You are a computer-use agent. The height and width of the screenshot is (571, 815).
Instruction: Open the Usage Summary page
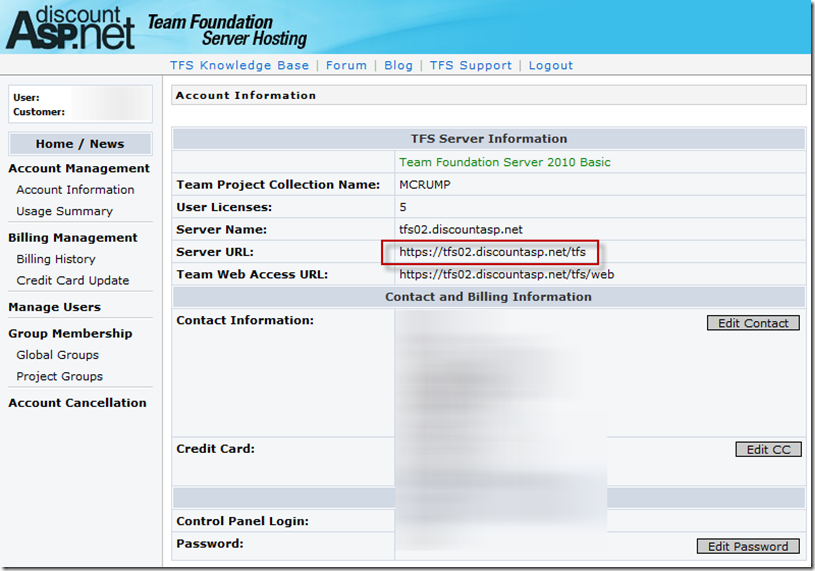coord(64,211)
